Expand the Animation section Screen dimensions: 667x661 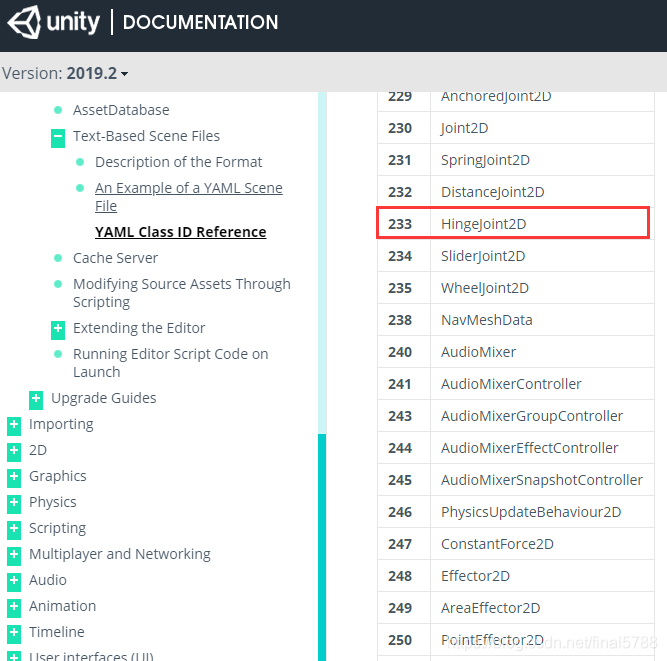[14, 607]
